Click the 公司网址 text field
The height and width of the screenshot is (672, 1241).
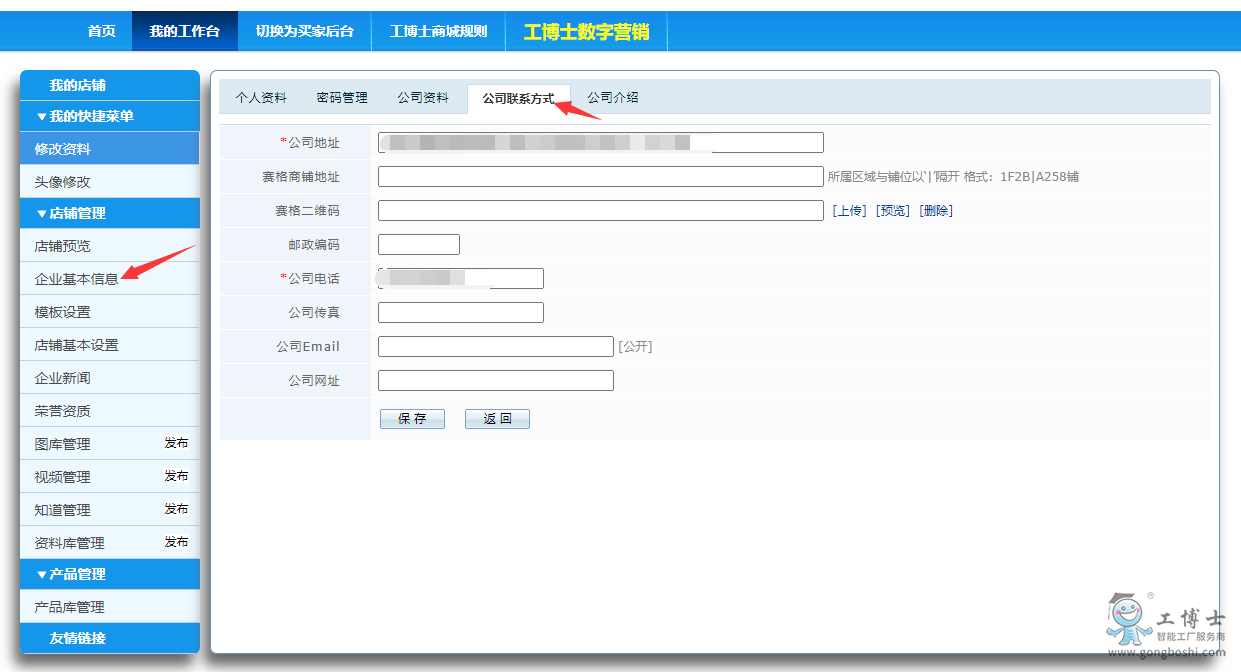point(495,381)
